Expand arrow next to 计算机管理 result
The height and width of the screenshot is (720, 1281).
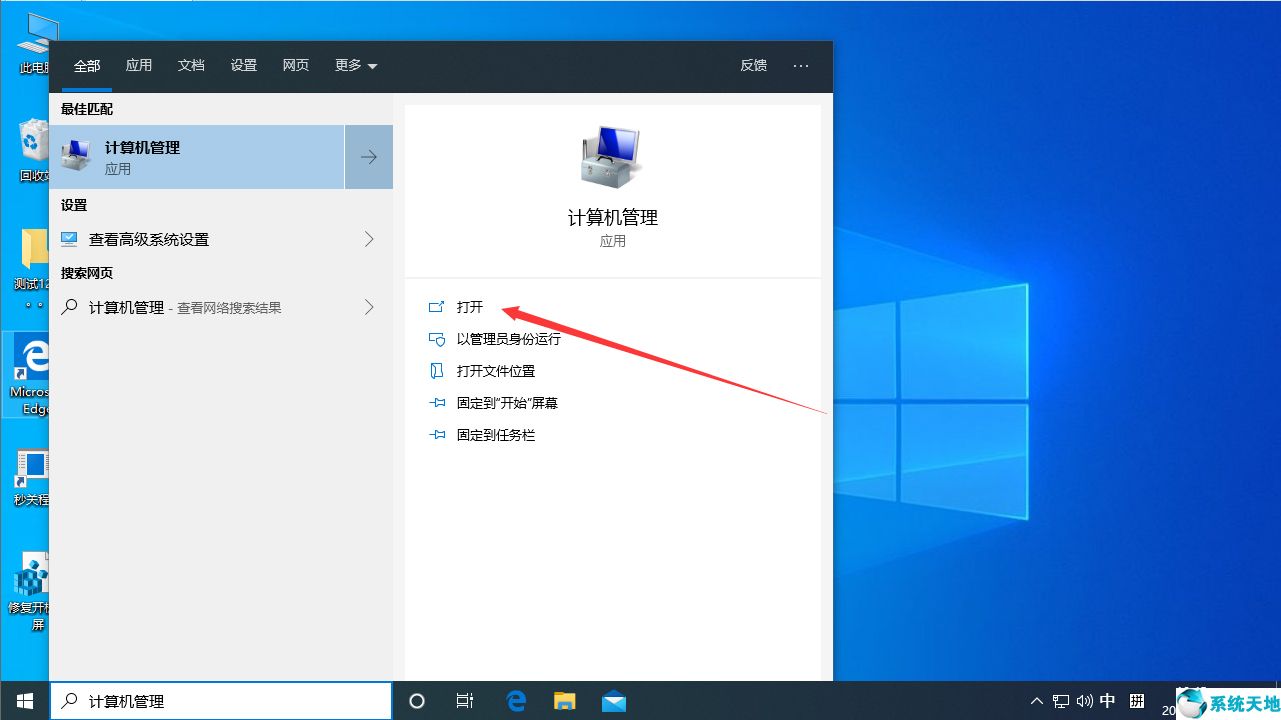point(369,157)
